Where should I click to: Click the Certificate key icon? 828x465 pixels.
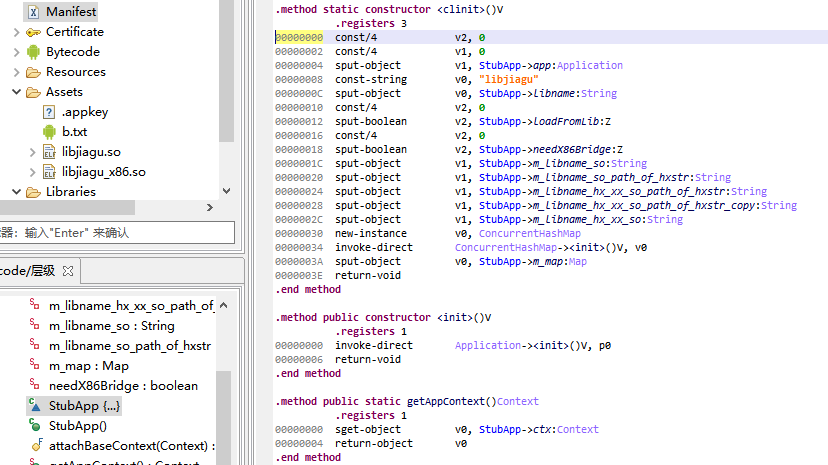(33, 32)
